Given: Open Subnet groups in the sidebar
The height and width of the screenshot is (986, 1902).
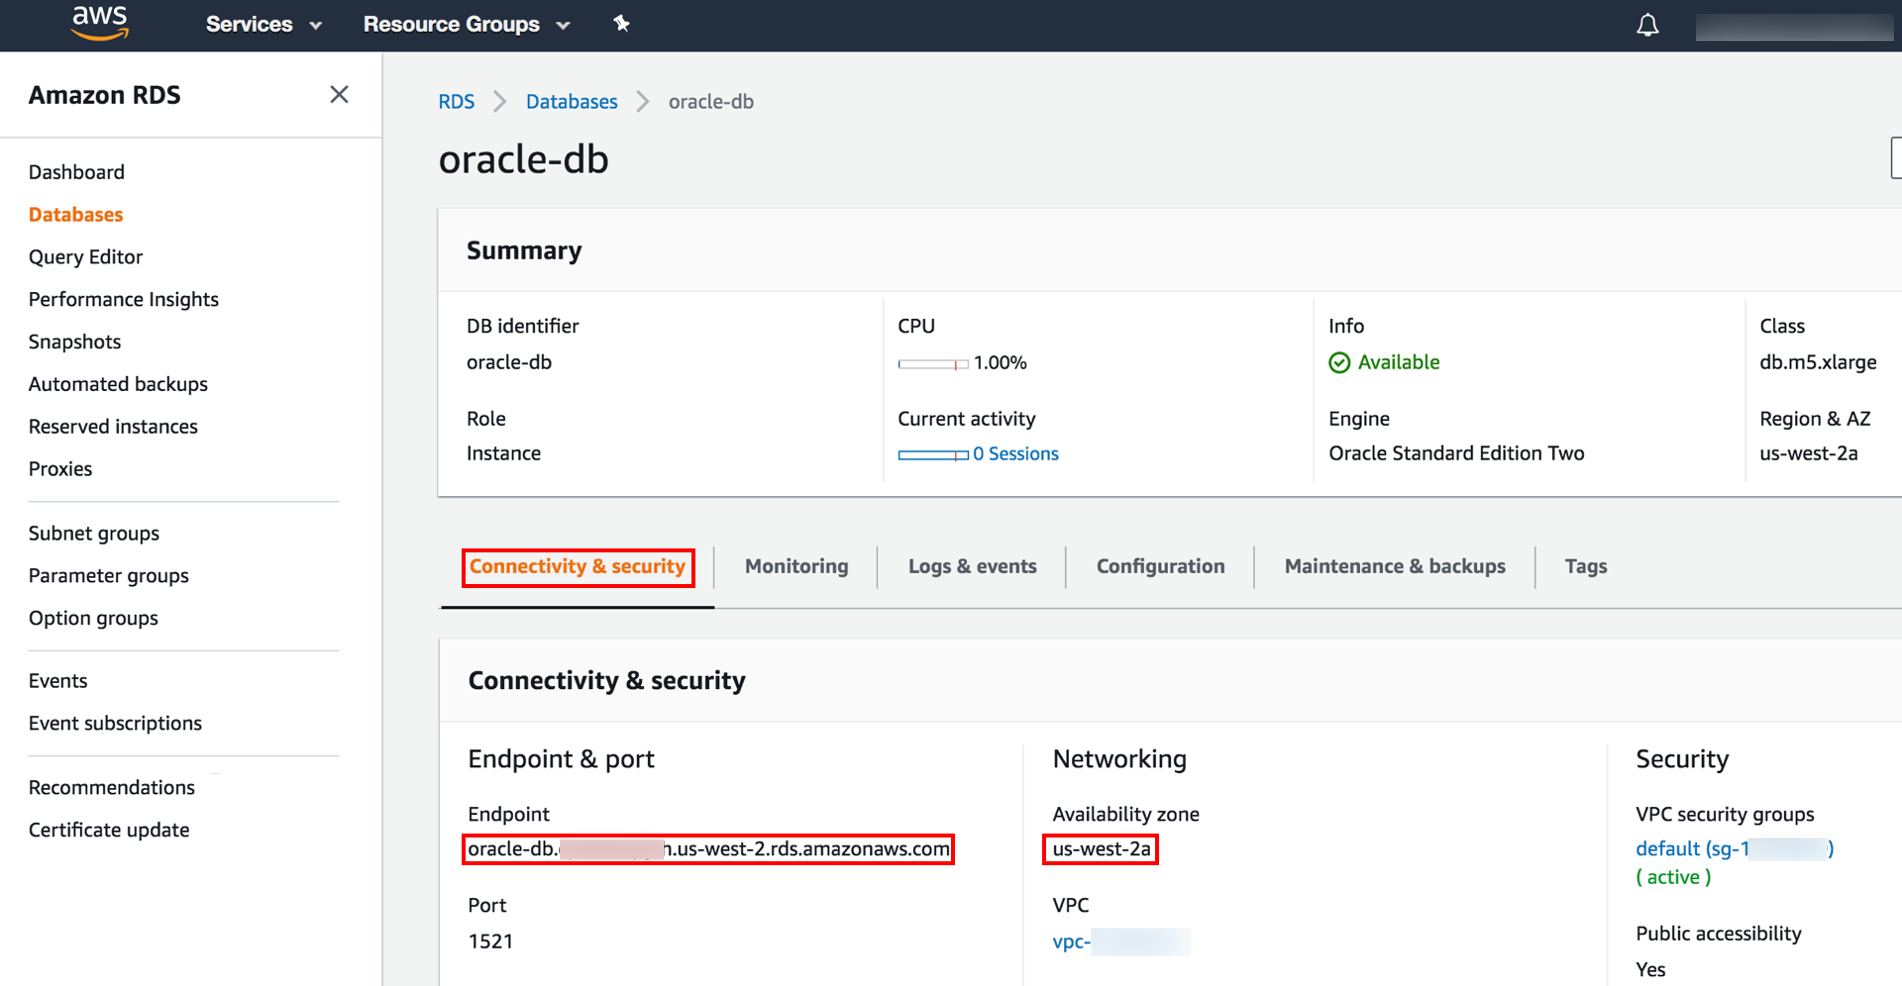Looking at the screenshot, I should point(94,534).
